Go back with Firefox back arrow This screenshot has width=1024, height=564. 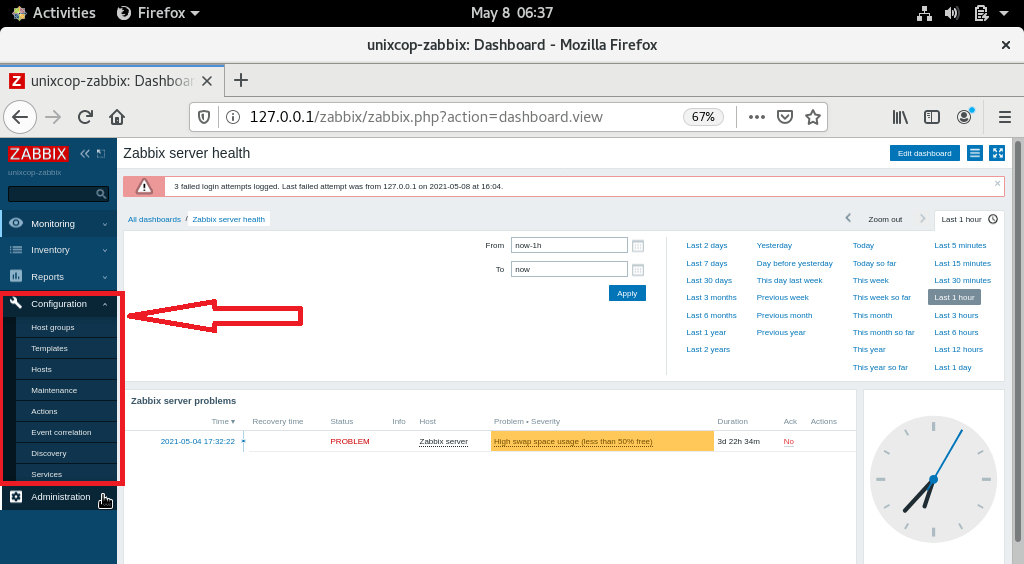[x=20, y=117]
